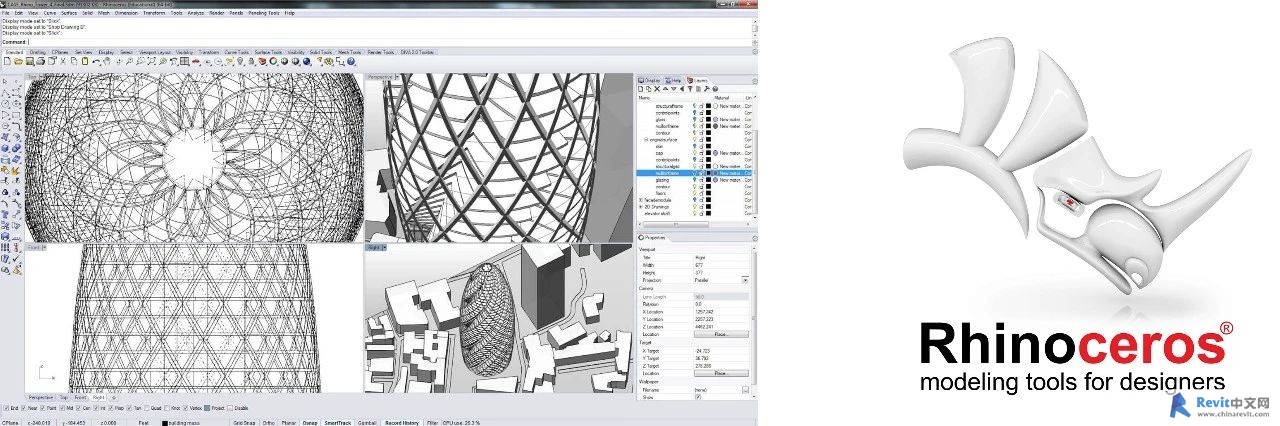Expand the engineersurface layer group
Screen dimensions: 1280x426
point(646,140)
